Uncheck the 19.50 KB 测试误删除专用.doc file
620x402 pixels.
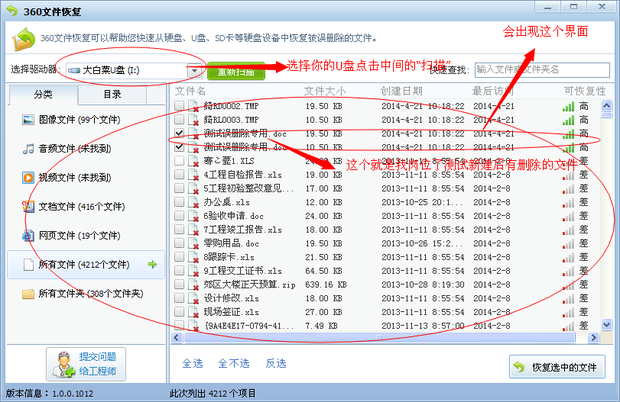179,133
